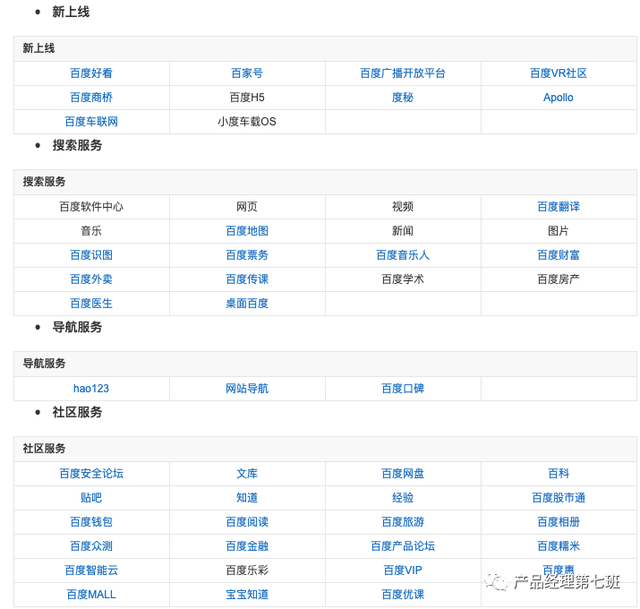
Task: Click the 新闻 cell
Action: coord(402,231)
